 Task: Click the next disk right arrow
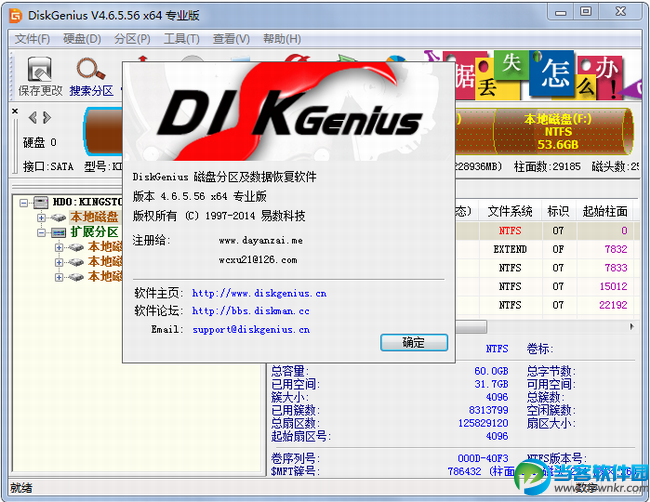tap(47, 118)
